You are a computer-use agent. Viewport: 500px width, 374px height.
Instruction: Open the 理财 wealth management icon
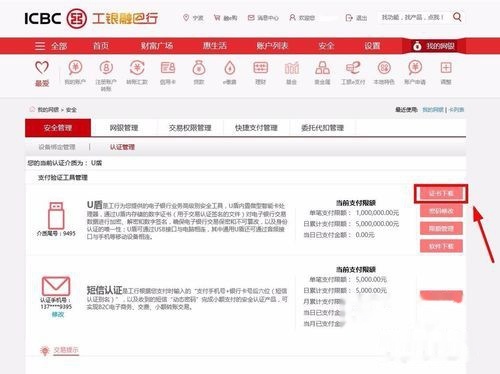click(x=260, y=68)
